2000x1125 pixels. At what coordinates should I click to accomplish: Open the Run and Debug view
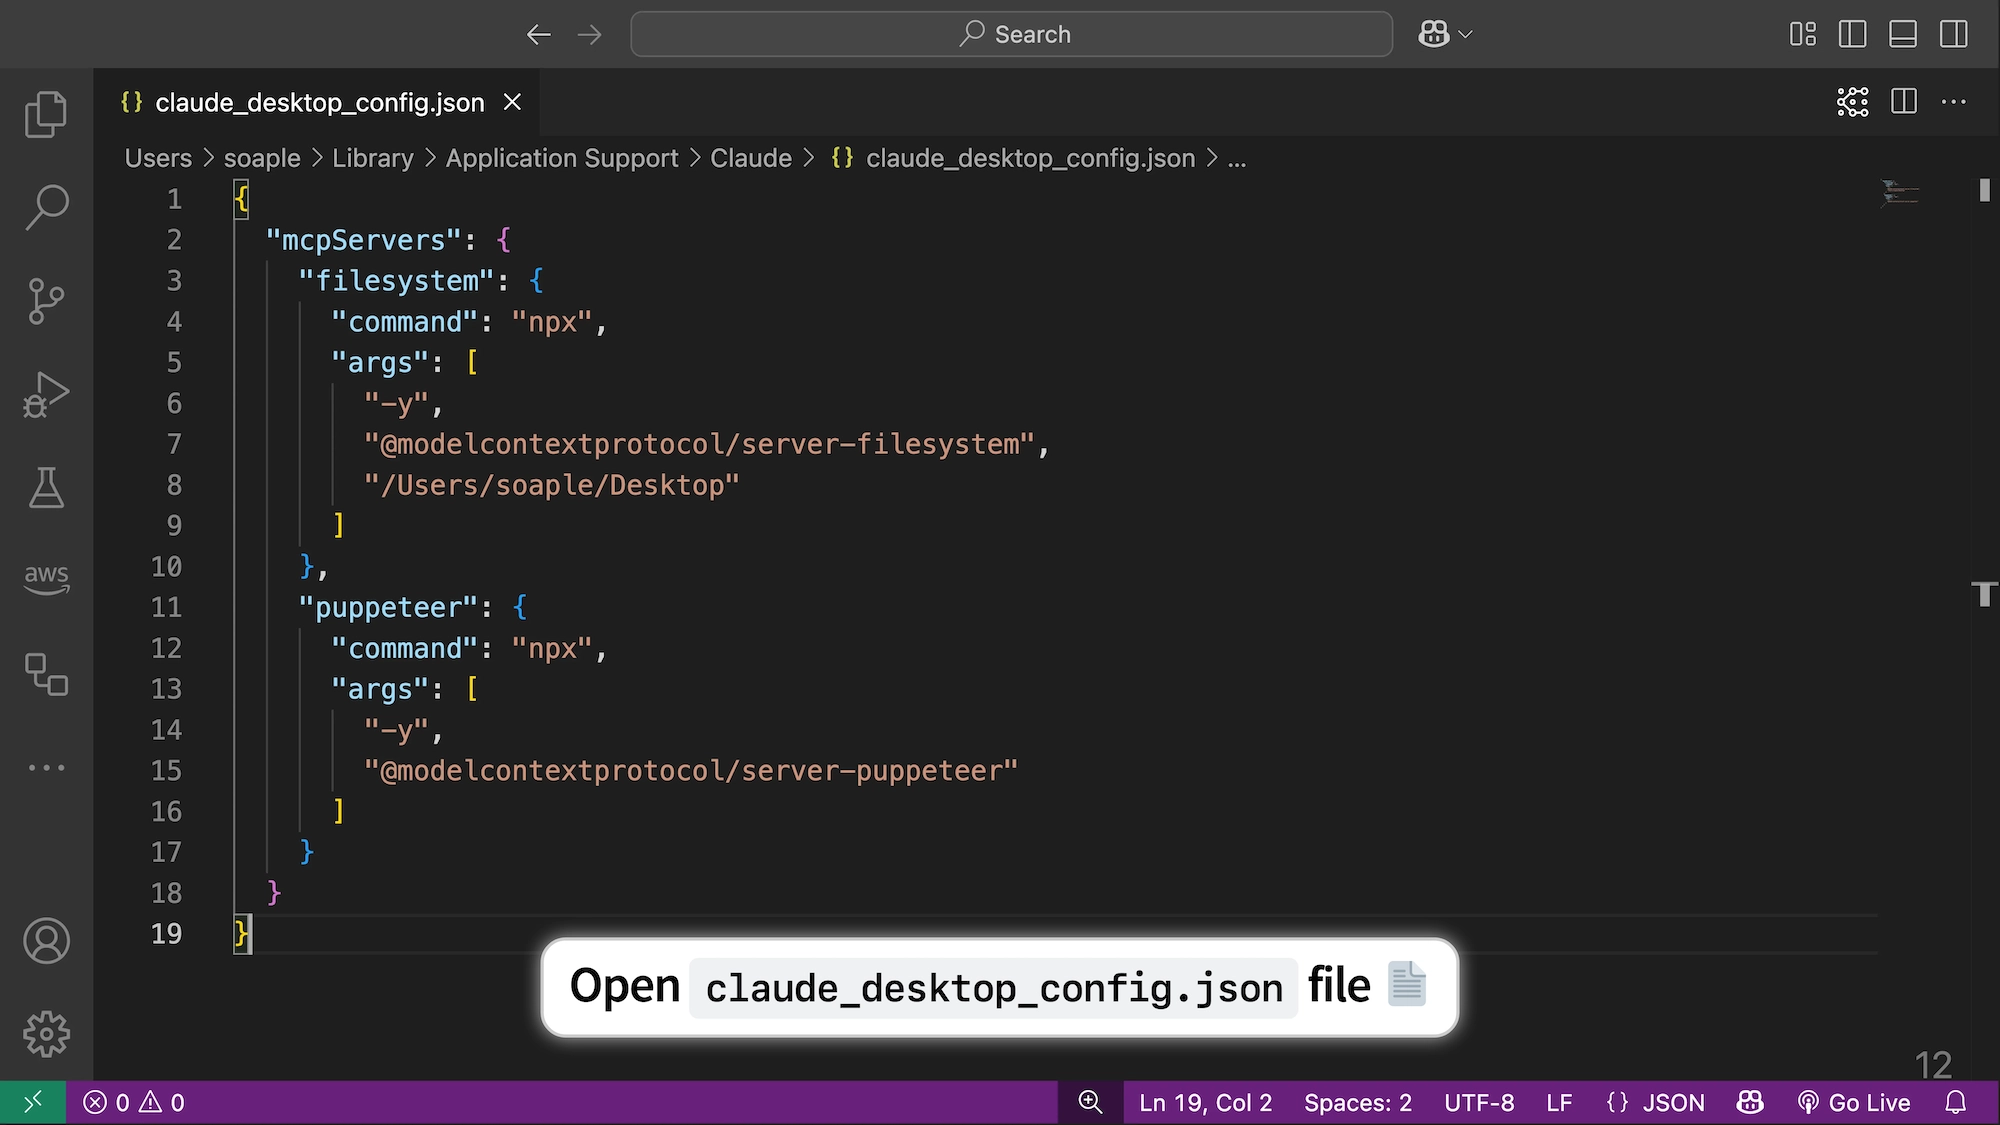pyautogui.click(x=46, y=395)
